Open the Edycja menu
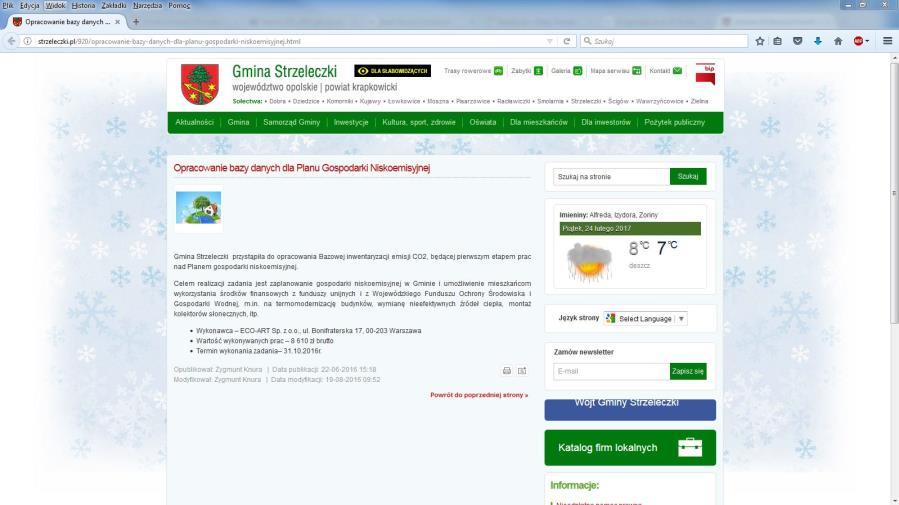899x505 pixels. point(29,5)
